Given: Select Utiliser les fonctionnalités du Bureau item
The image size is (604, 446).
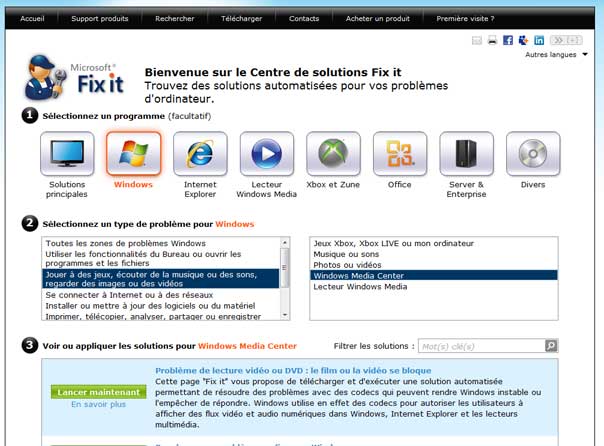Looking at the screenshot, I should coord(161,259).
